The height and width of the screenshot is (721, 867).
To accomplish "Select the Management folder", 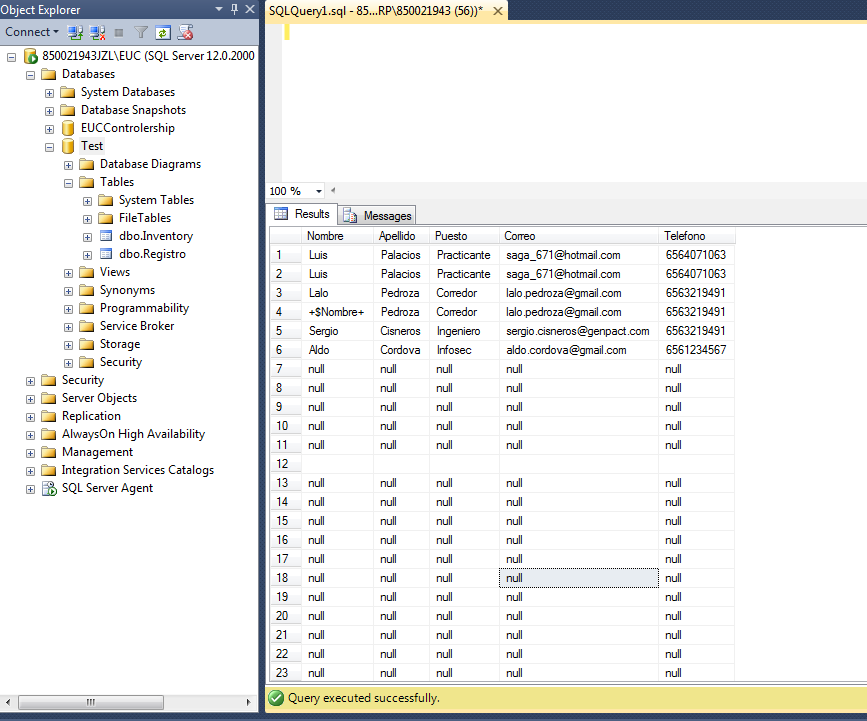I will [97, 452].
